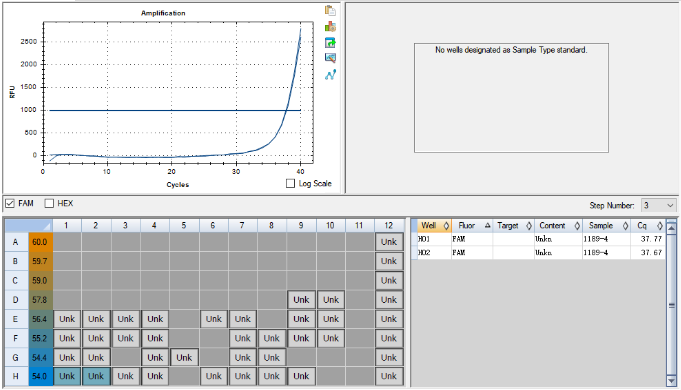681x390 pixels.
Task: Select the H02 results row well cell
Action: click(x=434, y=252)
